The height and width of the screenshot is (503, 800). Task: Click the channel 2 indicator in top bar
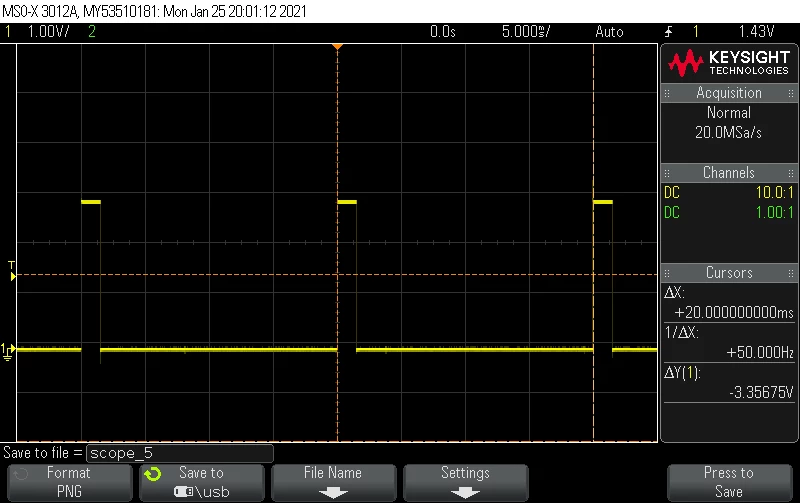(92, 32)
